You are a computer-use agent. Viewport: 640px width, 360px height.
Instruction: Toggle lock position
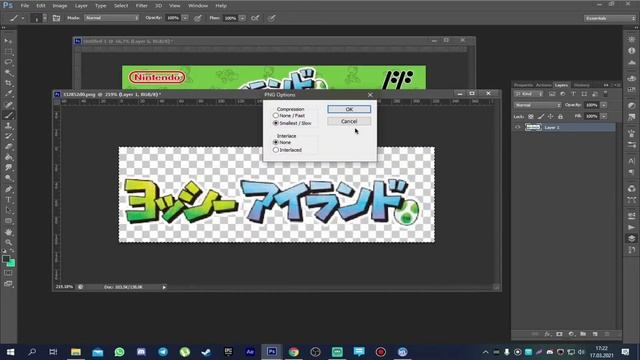(x=551, y=116)
